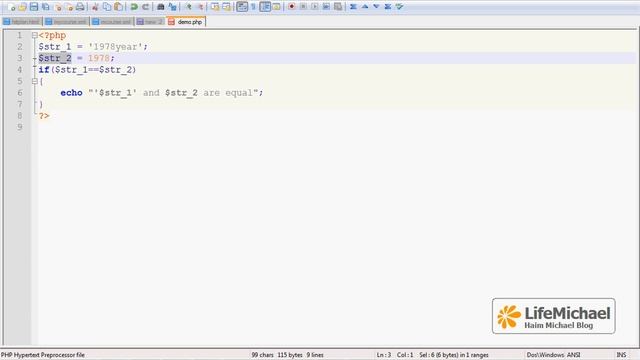Click 'PHP Hypertext Preprocessor file' in status bar

coord(43,355)
